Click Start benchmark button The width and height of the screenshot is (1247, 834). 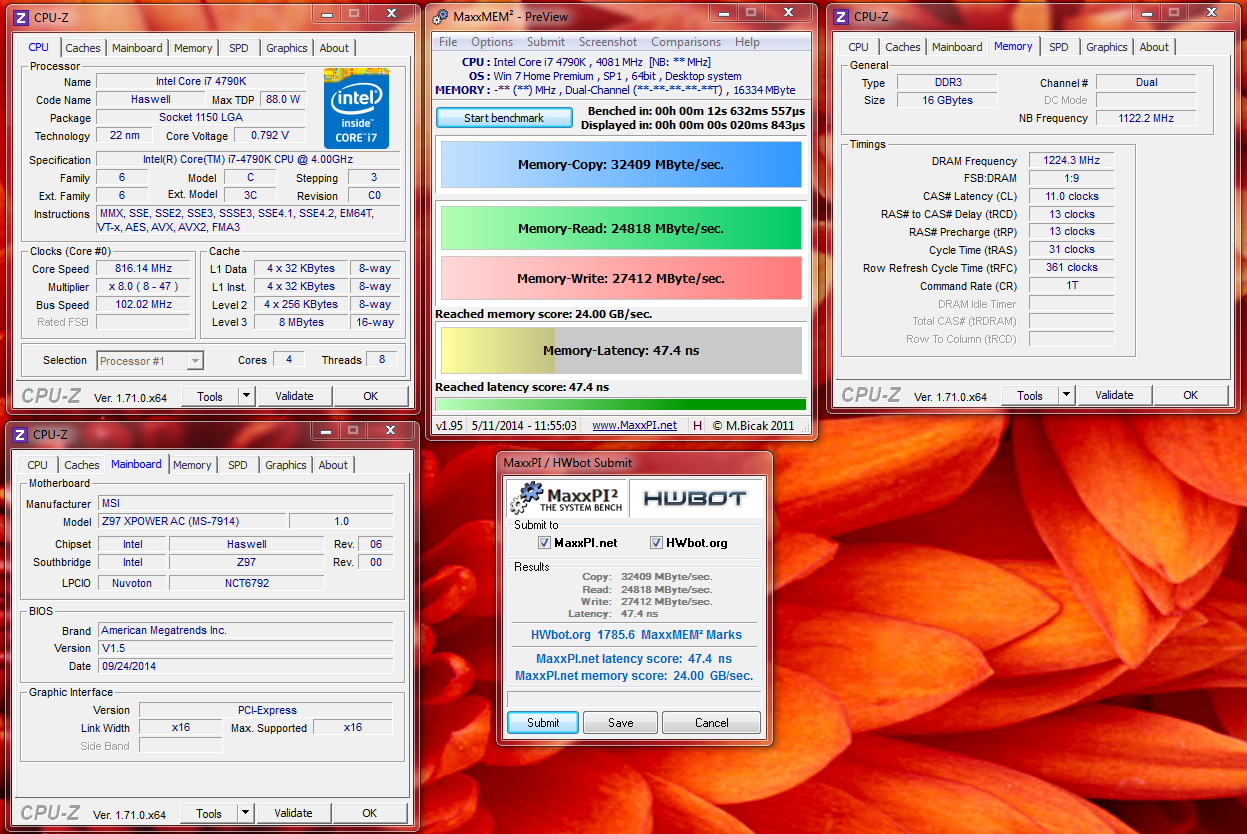(x=504, y=118)
